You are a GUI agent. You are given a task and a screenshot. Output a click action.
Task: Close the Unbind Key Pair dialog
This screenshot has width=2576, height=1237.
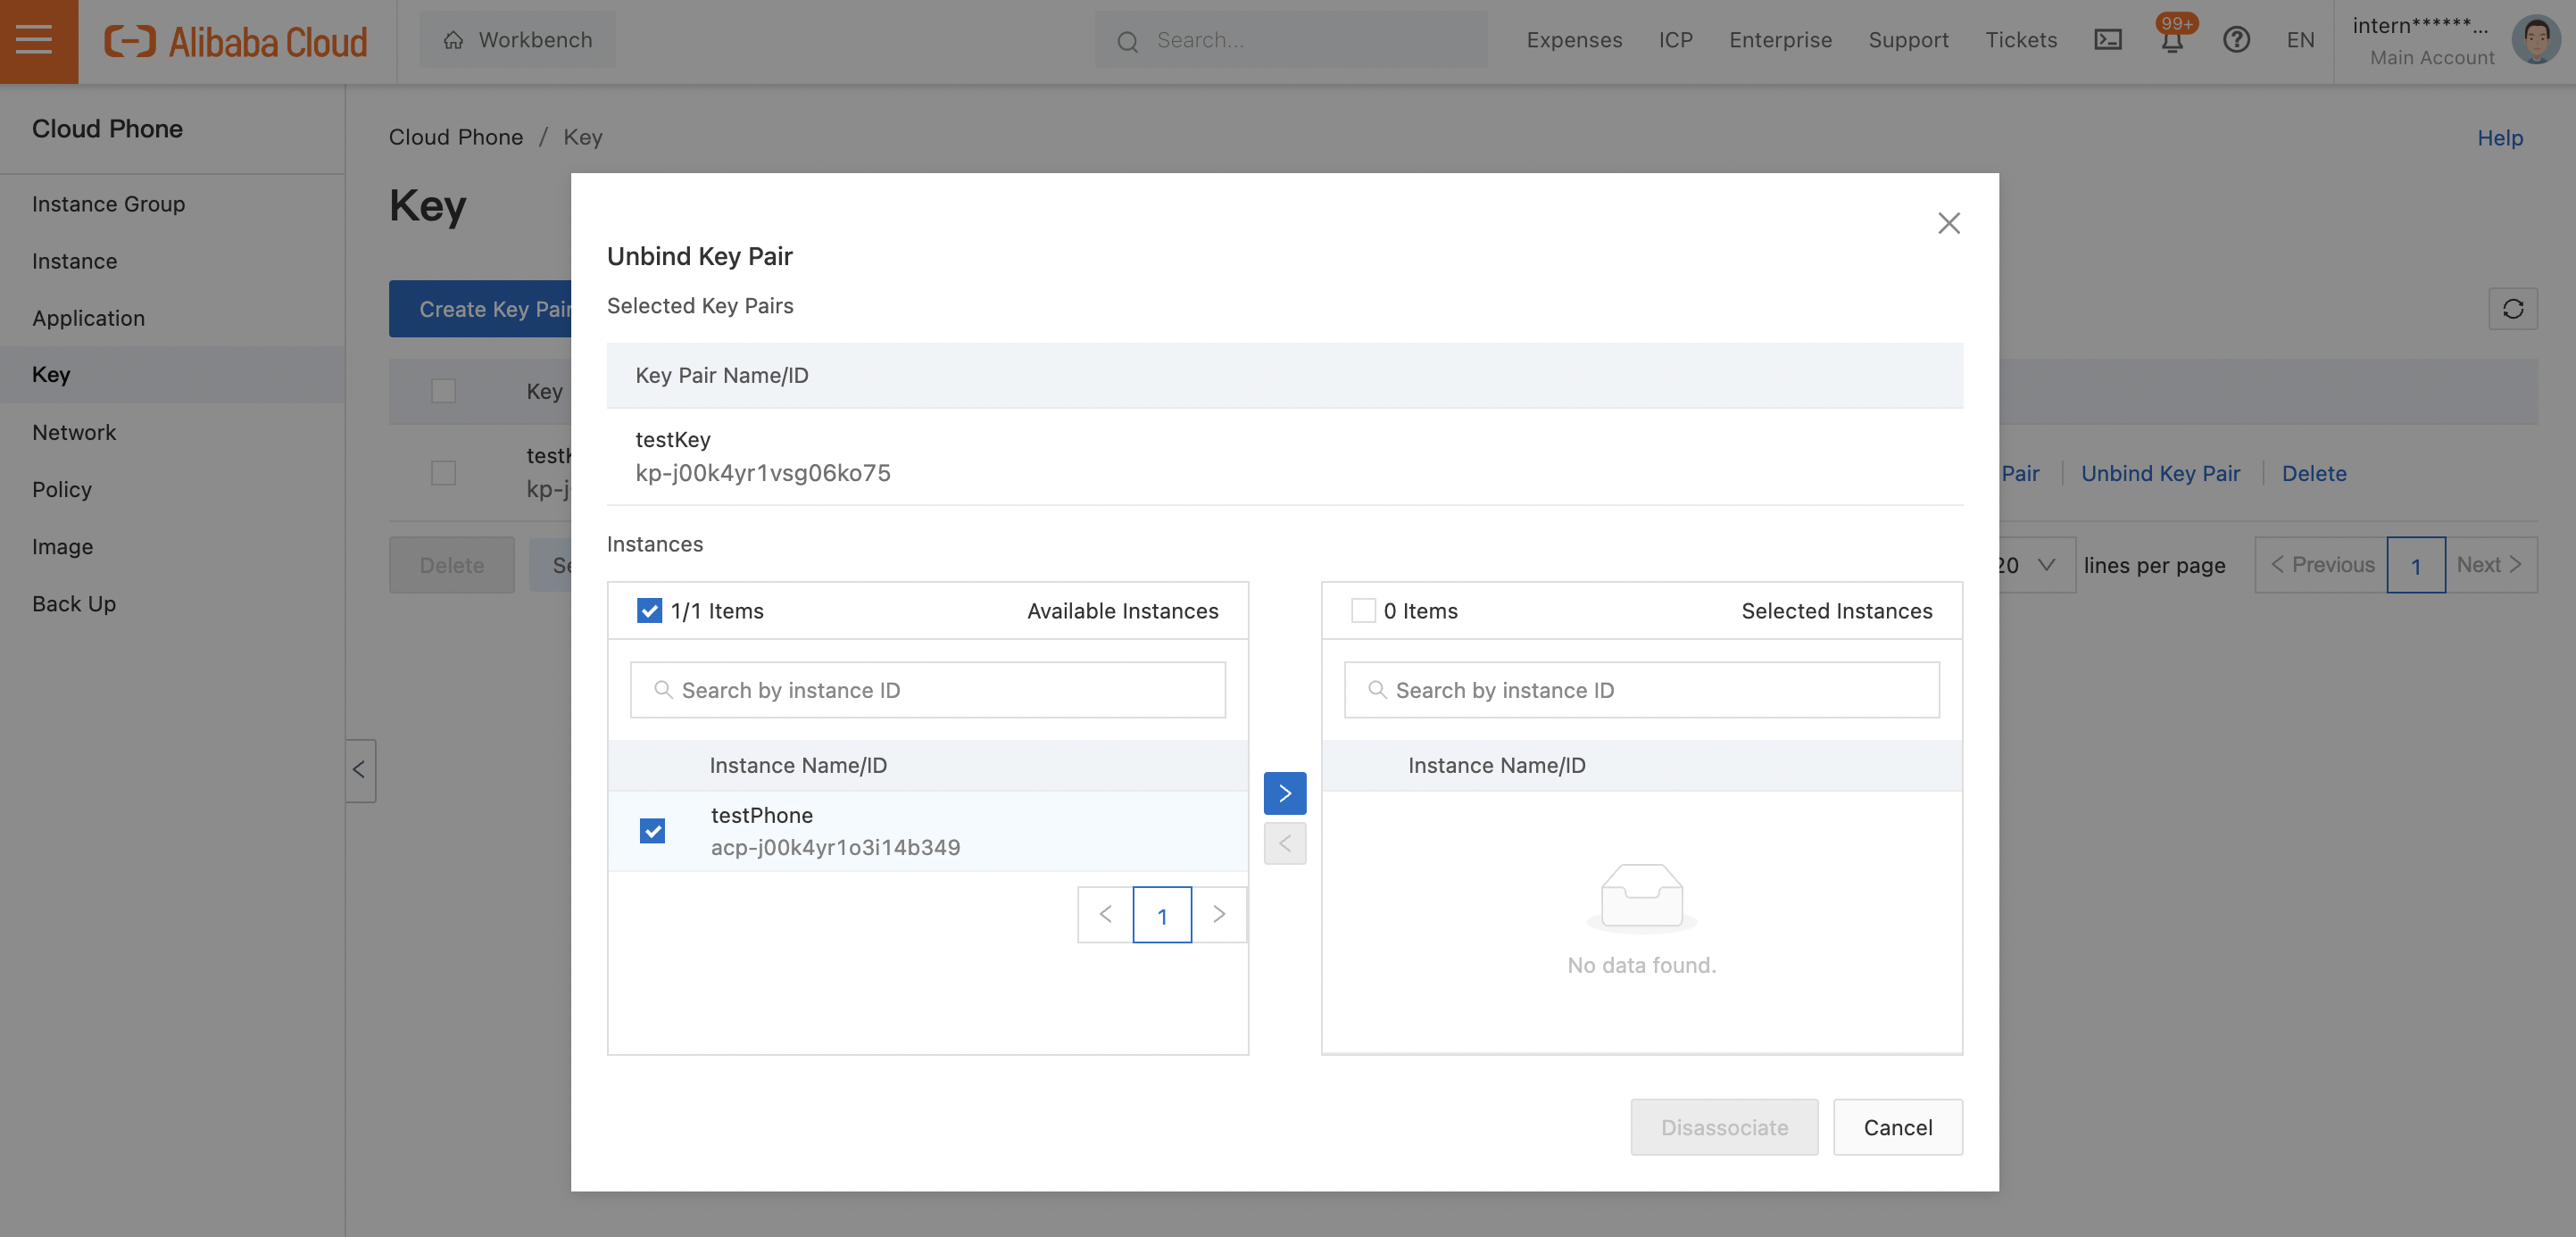[x=1948, y=223]
